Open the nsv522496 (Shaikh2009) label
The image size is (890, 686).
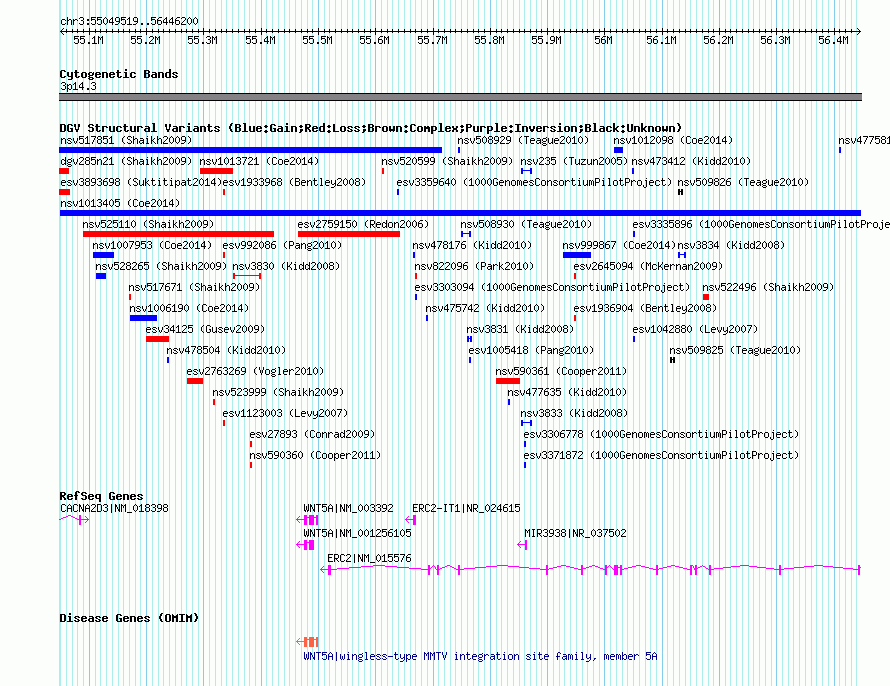pyautogui.click(x=768, y=287)
